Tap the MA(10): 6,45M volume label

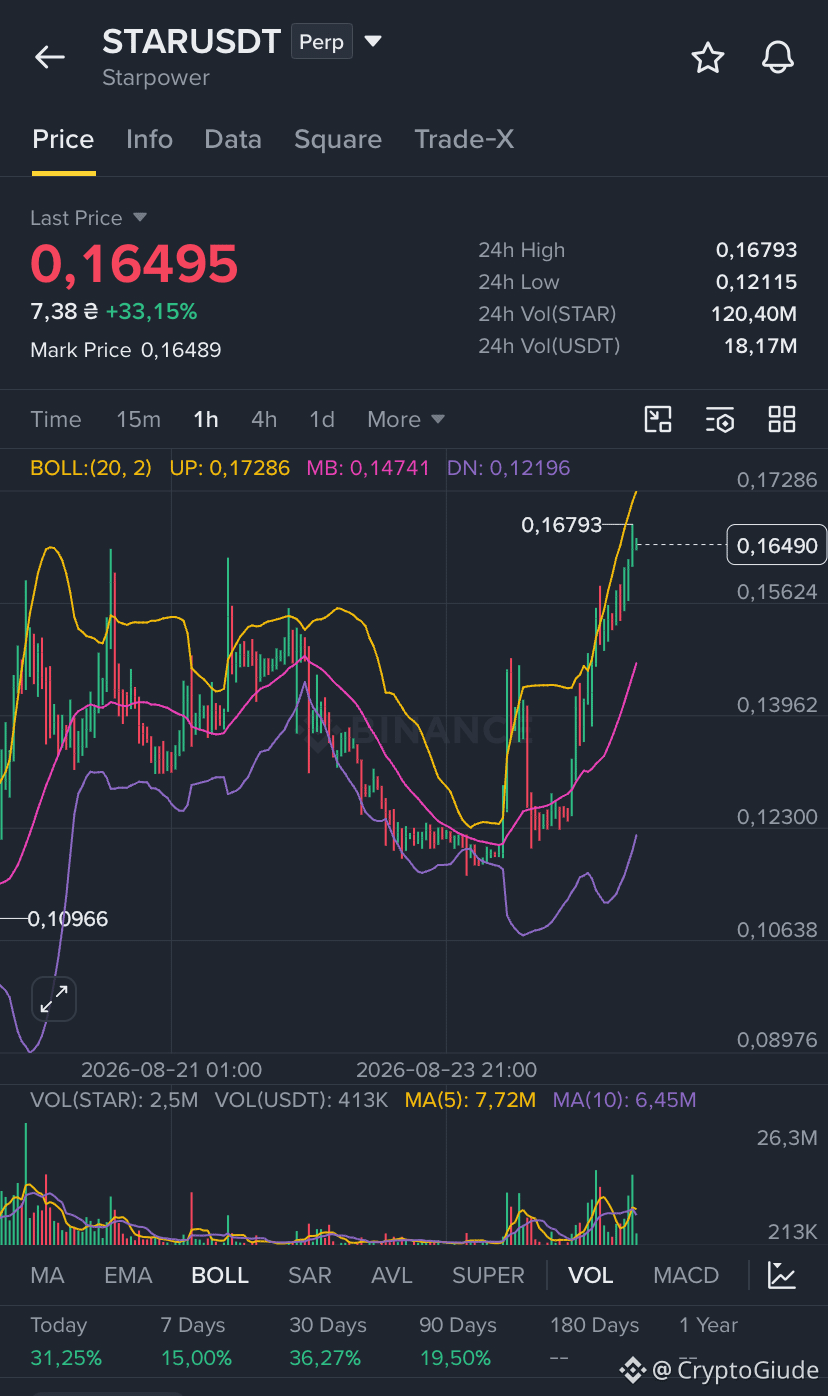(625, 1100)
